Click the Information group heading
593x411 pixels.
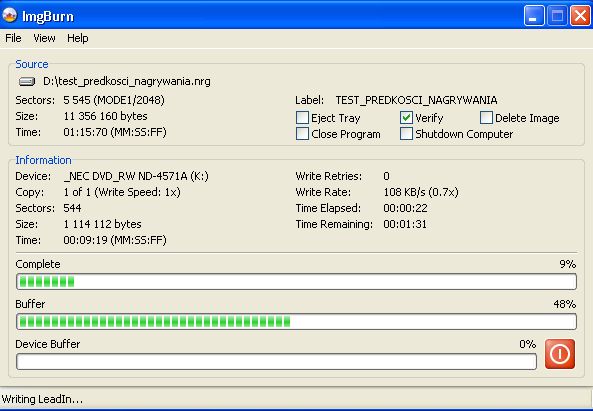point(43,160)
